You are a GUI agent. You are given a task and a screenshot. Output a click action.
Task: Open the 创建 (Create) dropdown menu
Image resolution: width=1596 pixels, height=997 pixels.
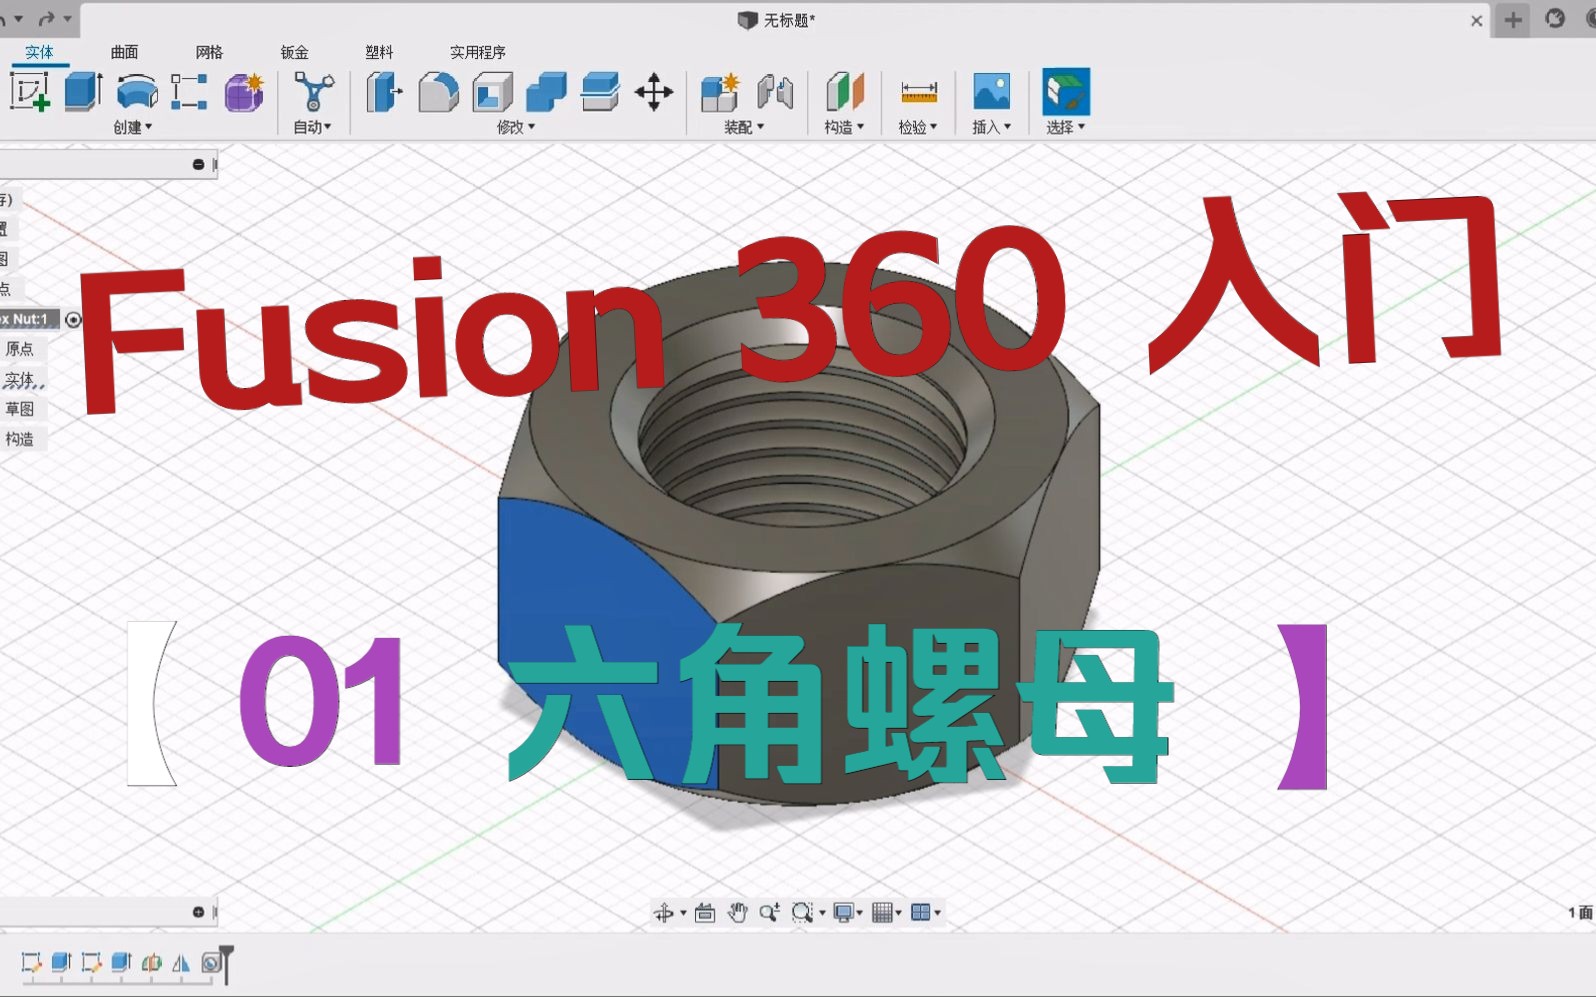132,127
